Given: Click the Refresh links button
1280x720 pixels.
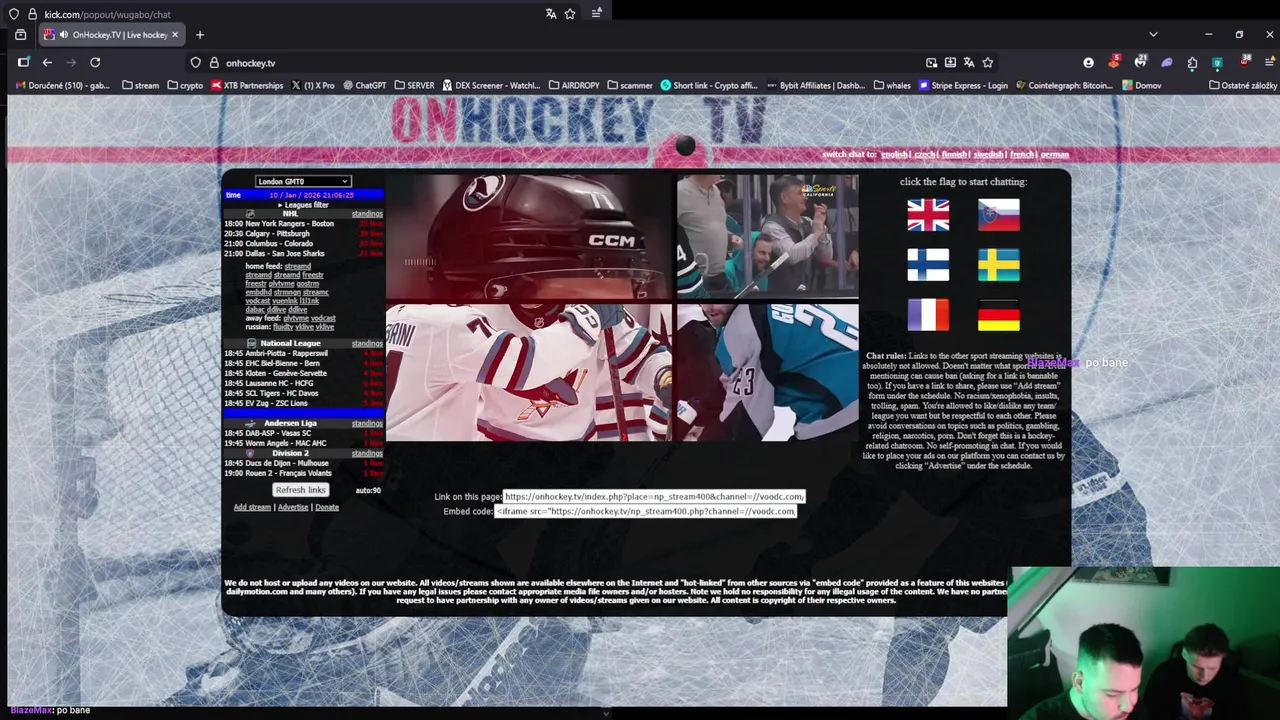Looking at the screenshot, I should 300,490.
